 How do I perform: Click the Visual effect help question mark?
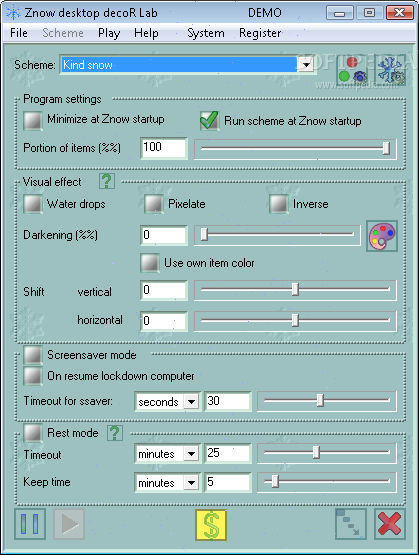point(107,181)
